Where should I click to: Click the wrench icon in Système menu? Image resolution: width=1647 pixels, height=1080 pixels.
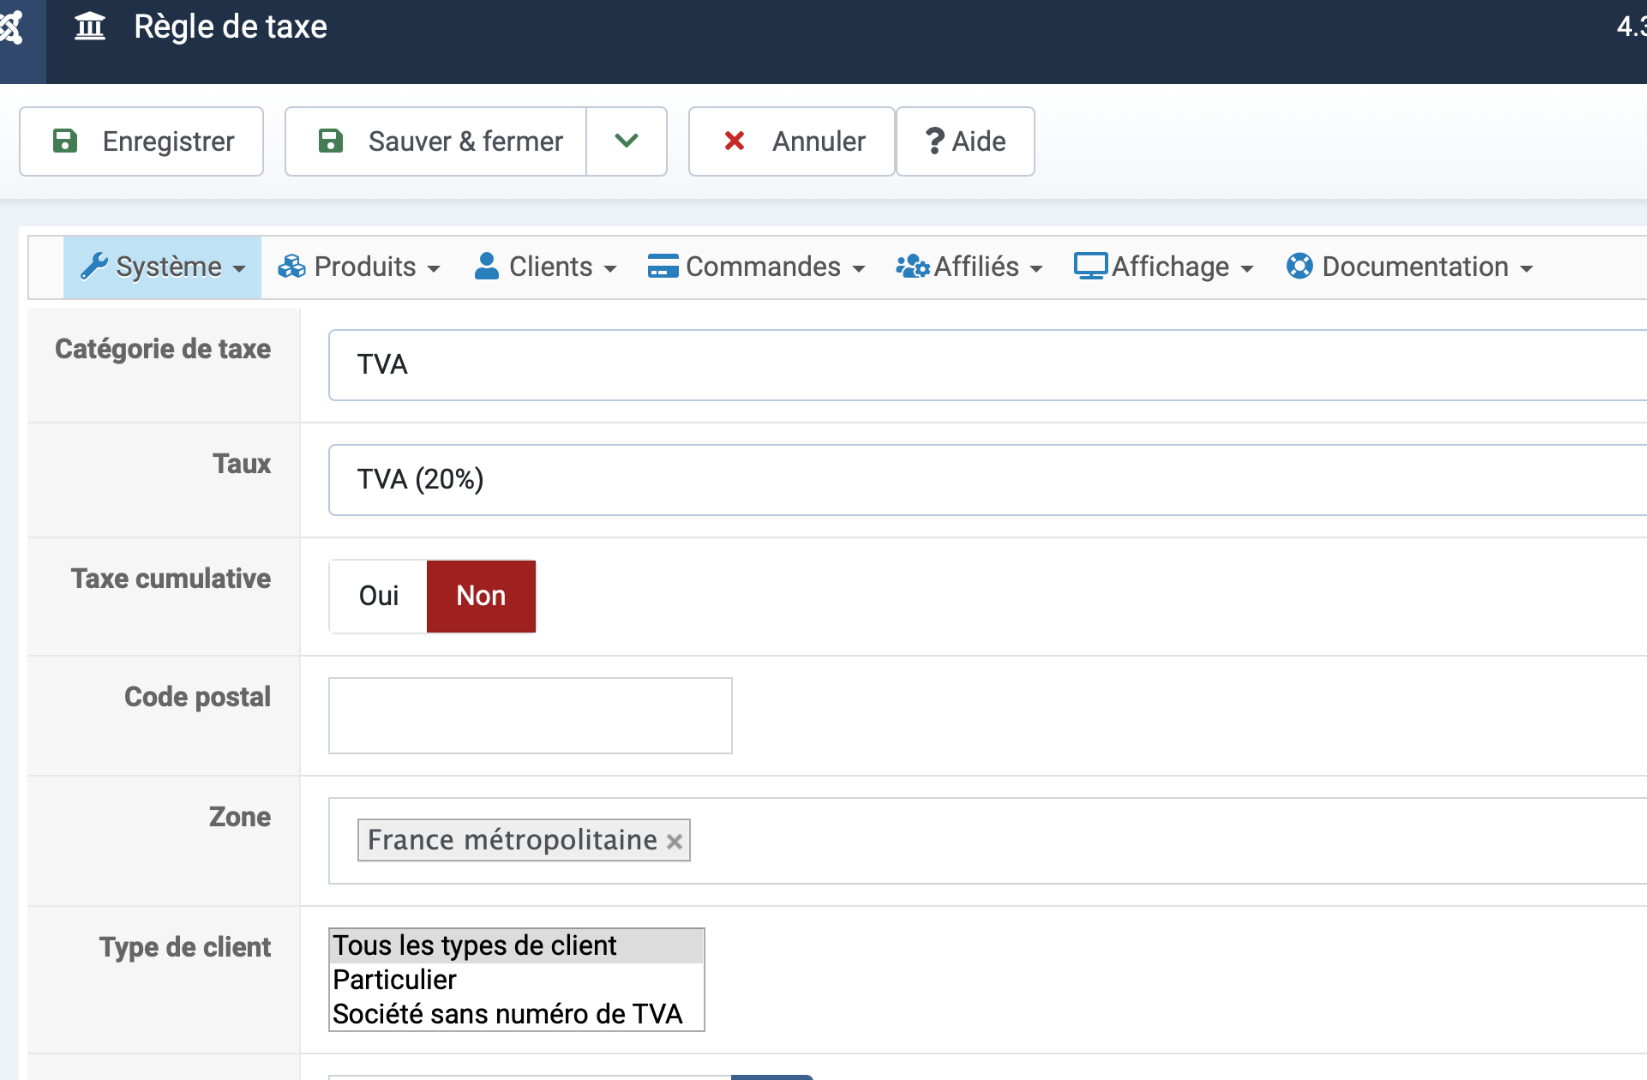94,266
